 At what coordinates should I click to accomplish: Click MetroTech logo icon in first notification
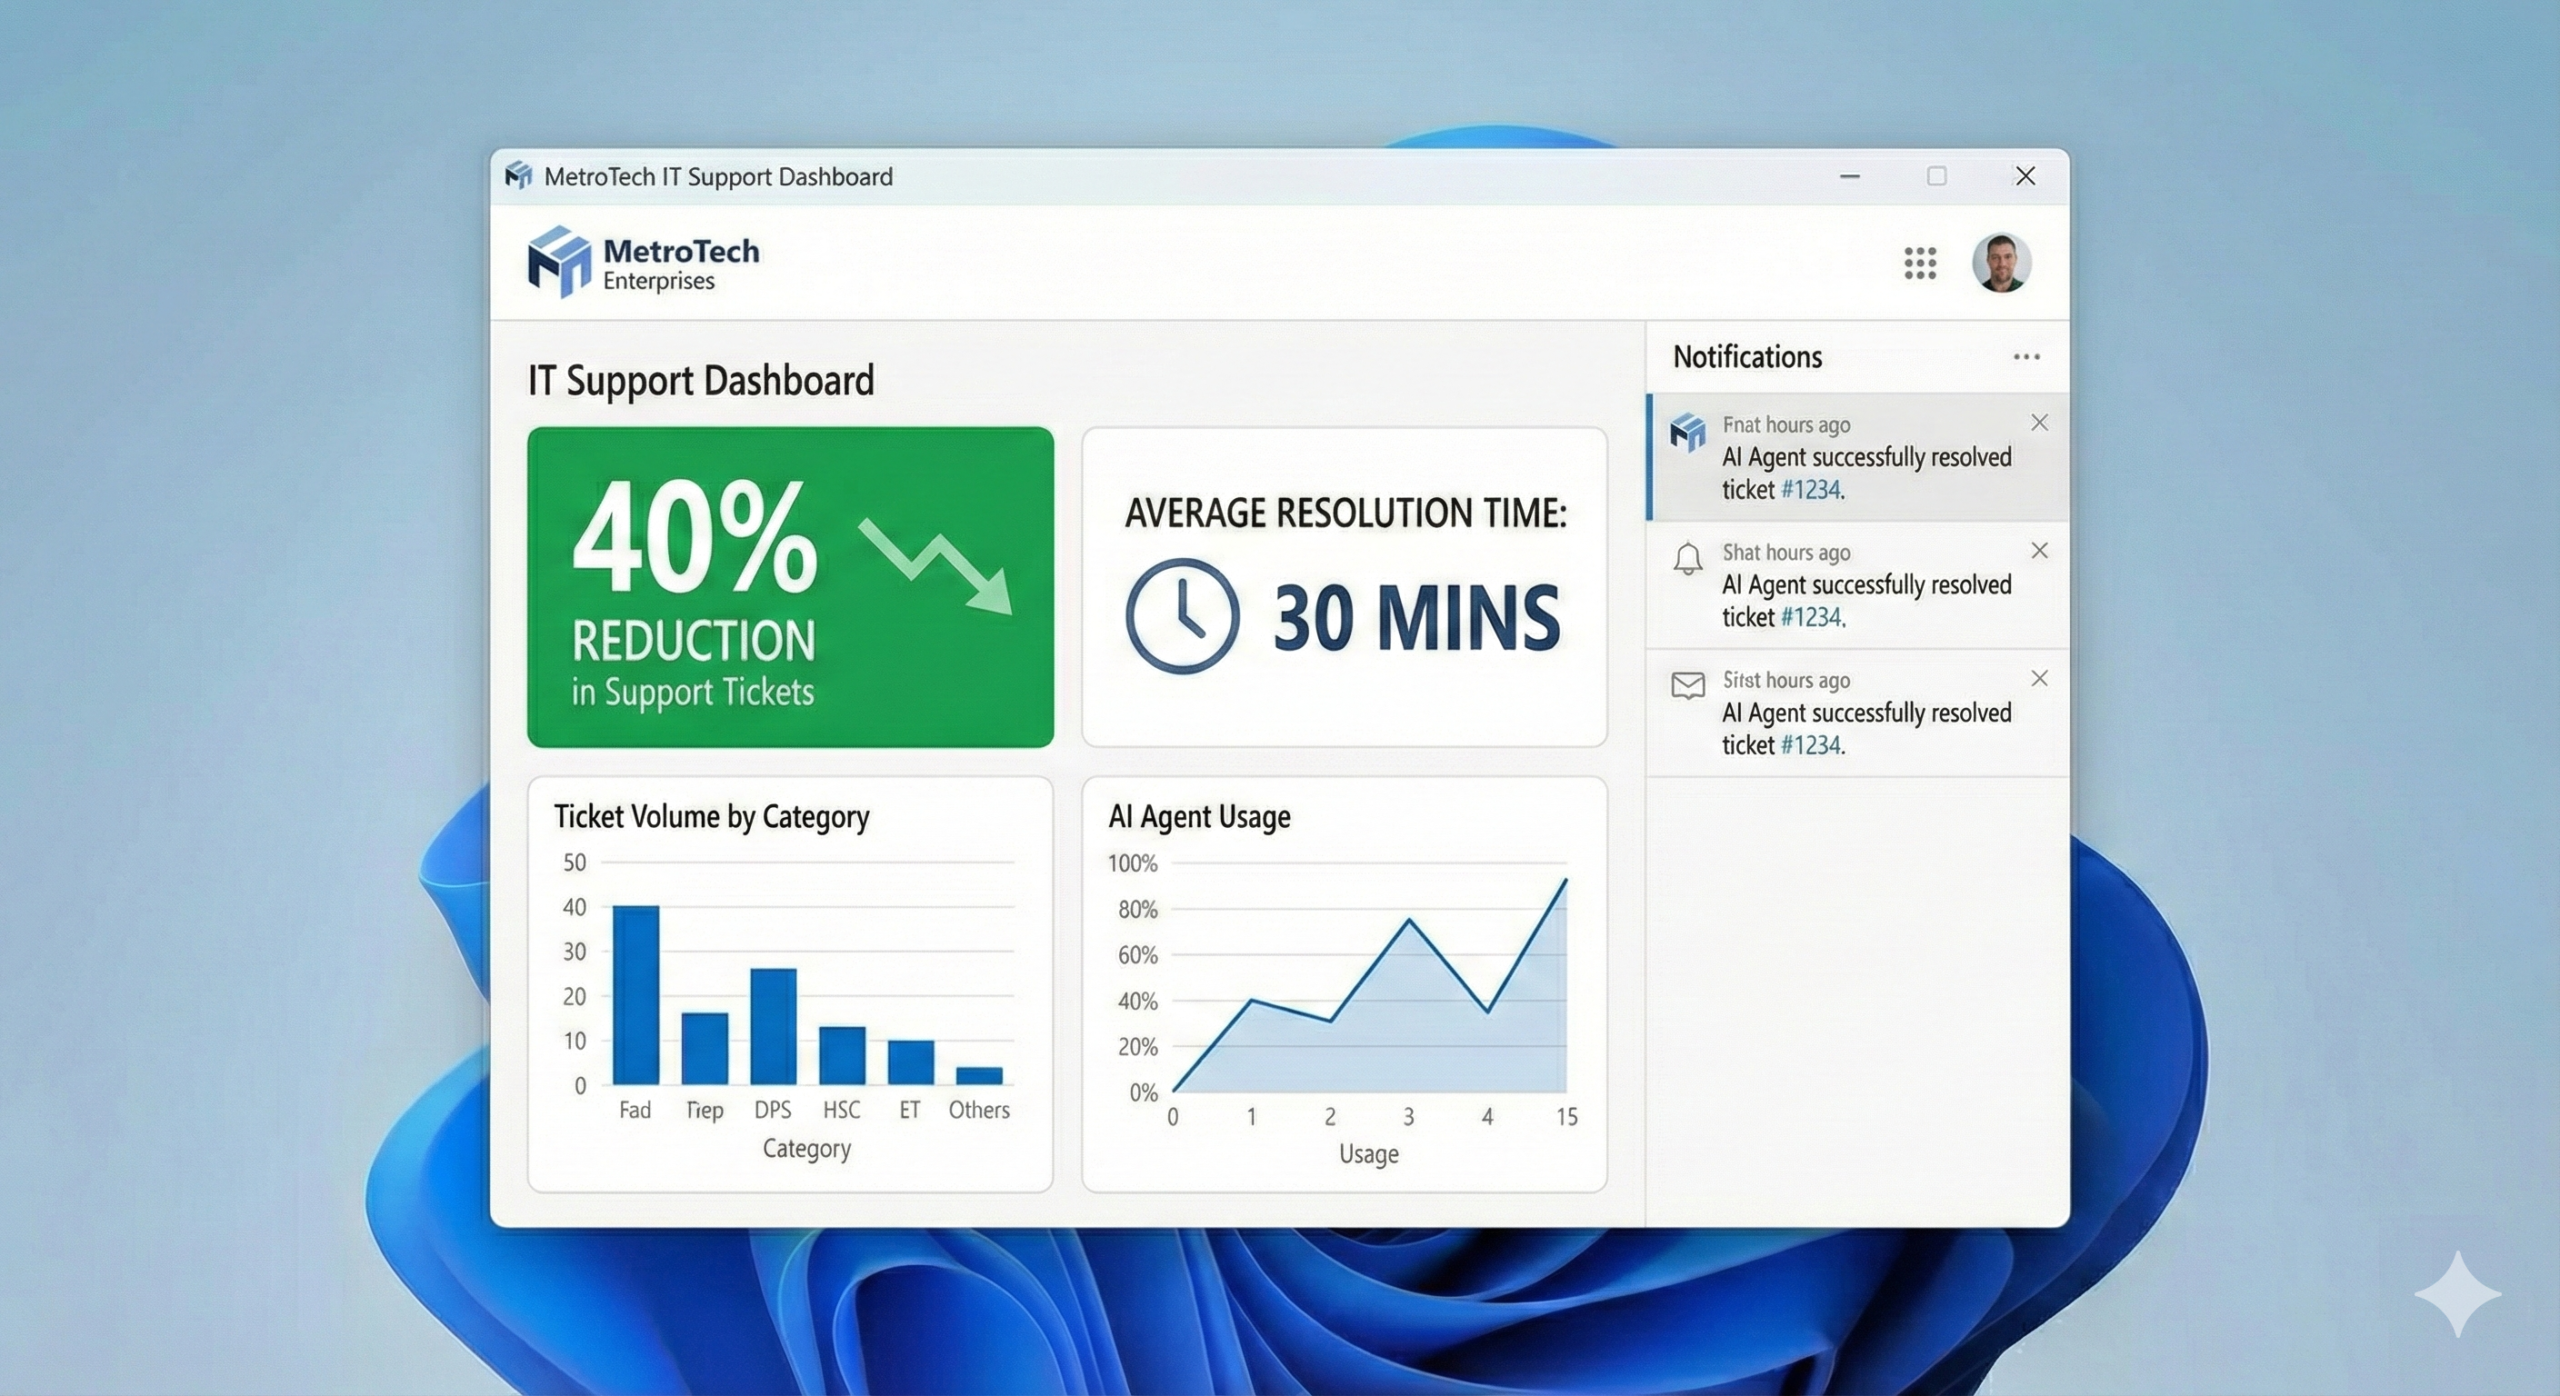pos(1688,433)
